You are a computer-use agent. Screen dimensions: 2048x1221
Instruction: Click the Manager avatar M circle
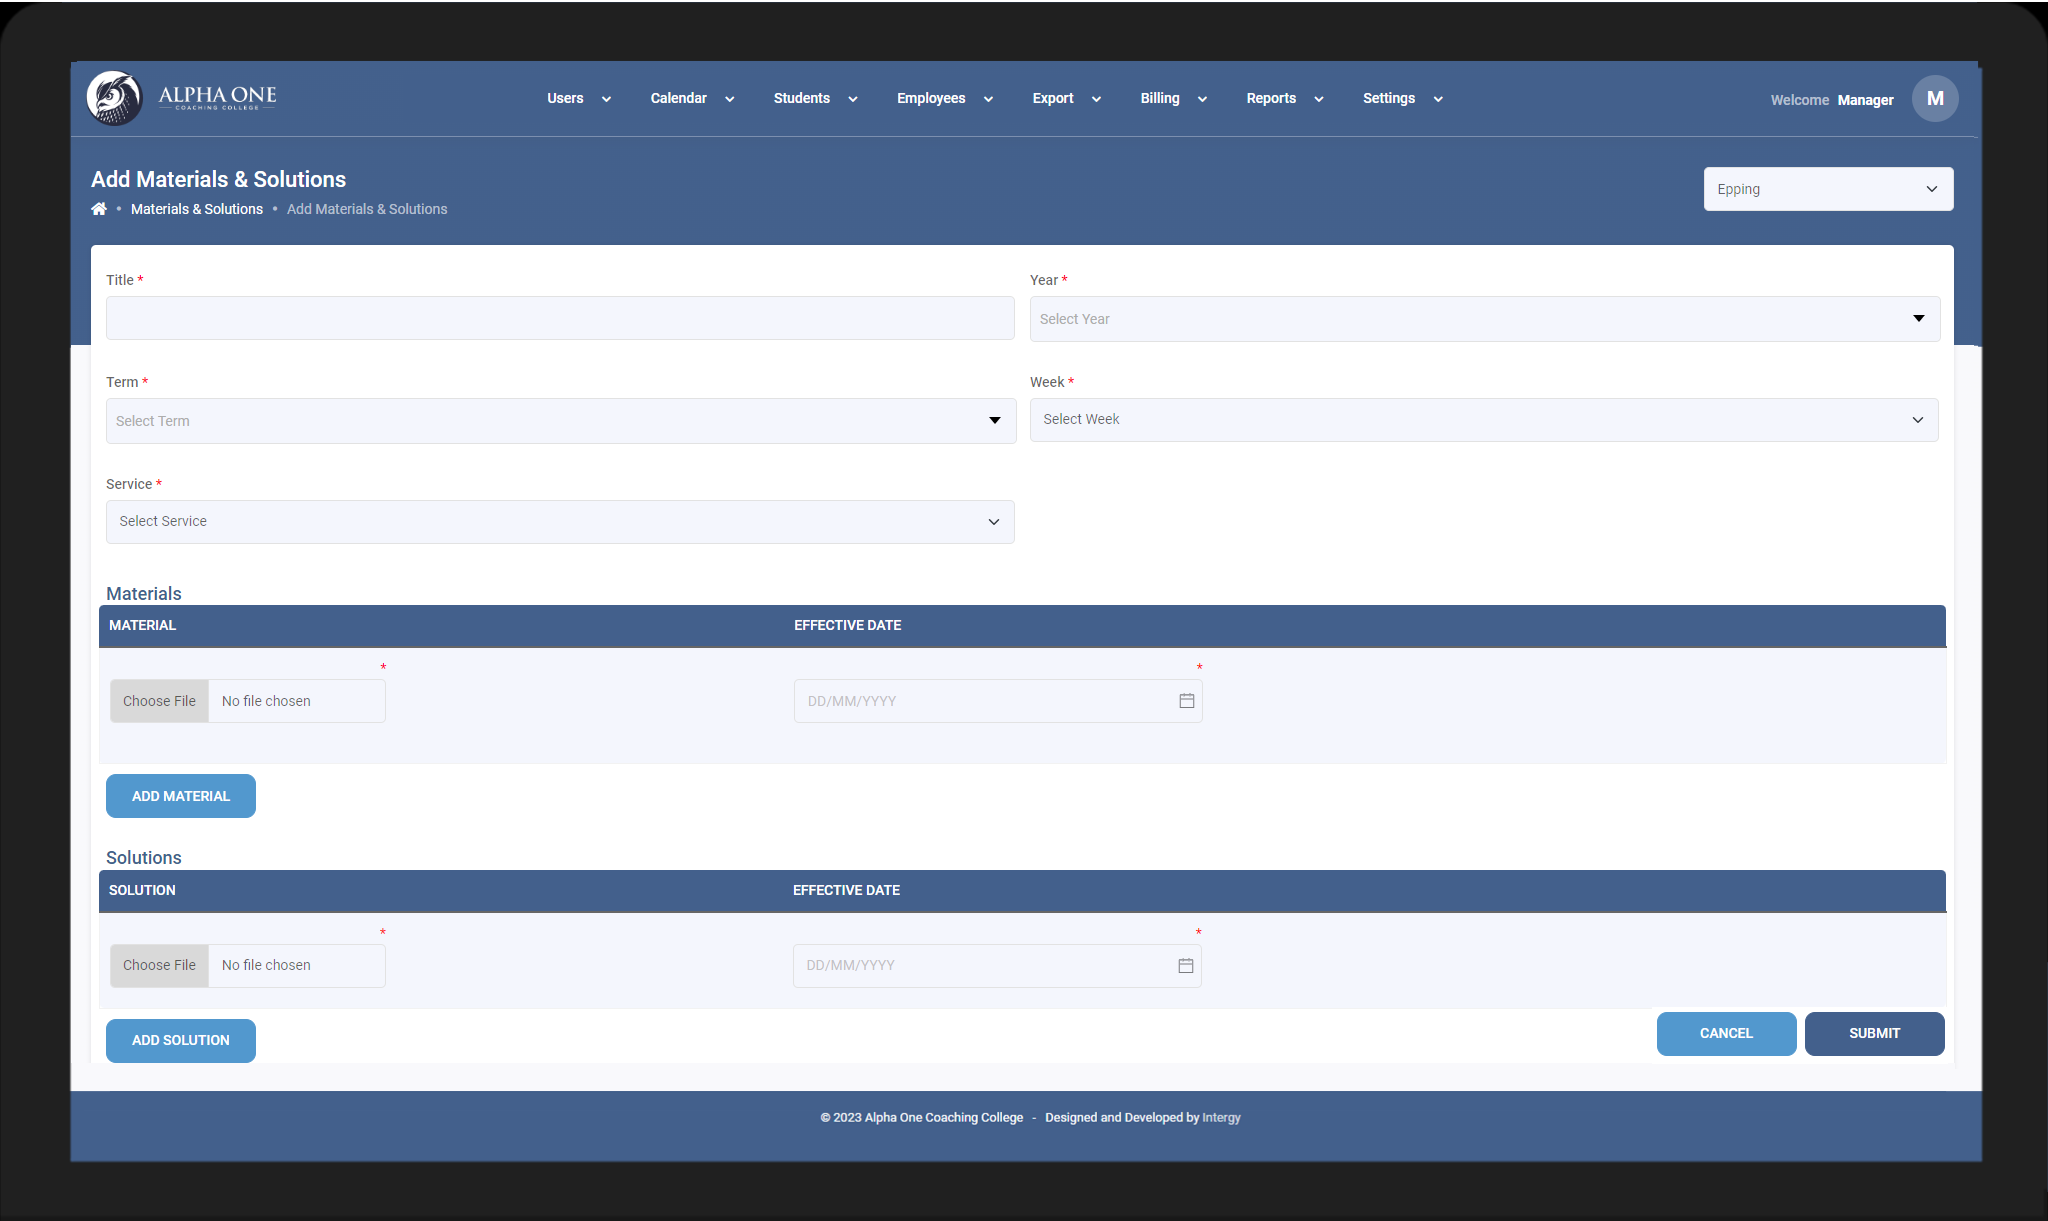[x=1935, y=98]
